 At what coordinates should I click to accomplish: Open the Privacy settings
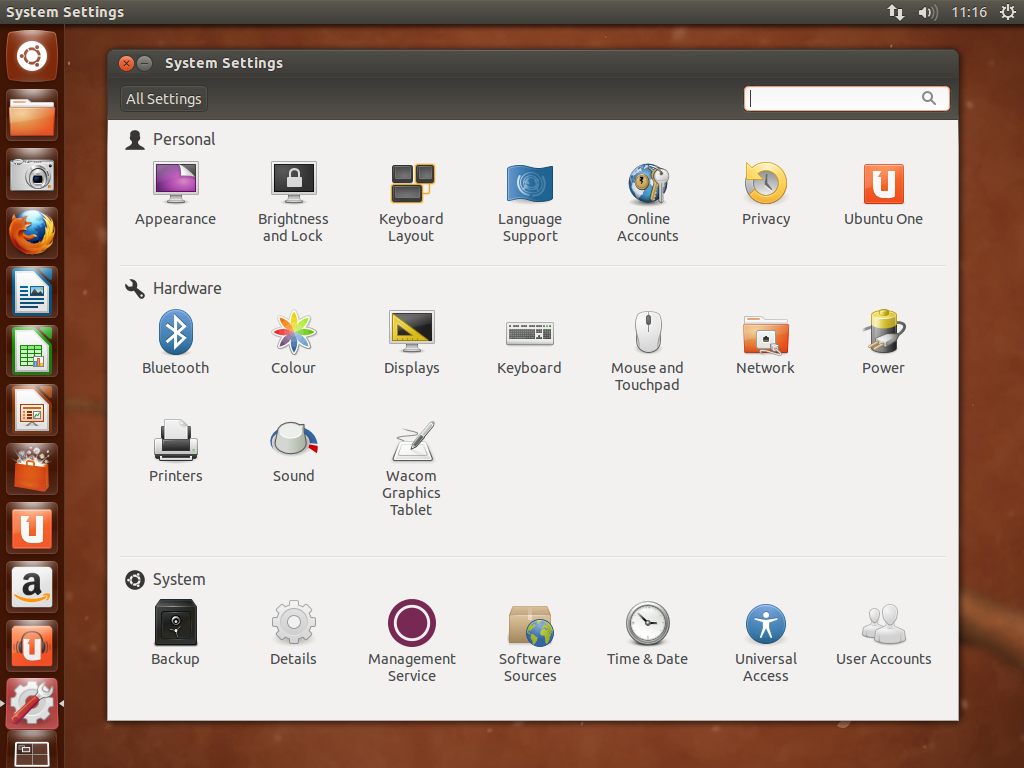[765, 184]
